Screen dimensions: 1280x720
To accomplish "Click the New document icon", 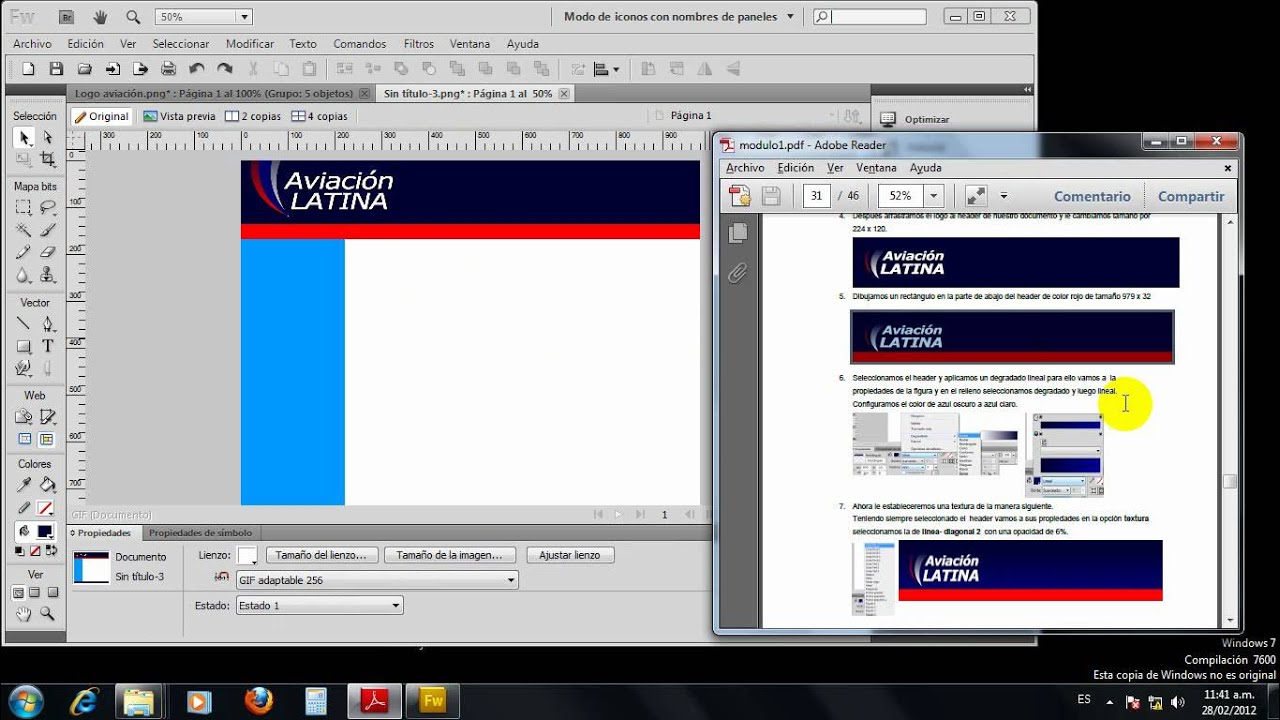I will tap(28, 69).
